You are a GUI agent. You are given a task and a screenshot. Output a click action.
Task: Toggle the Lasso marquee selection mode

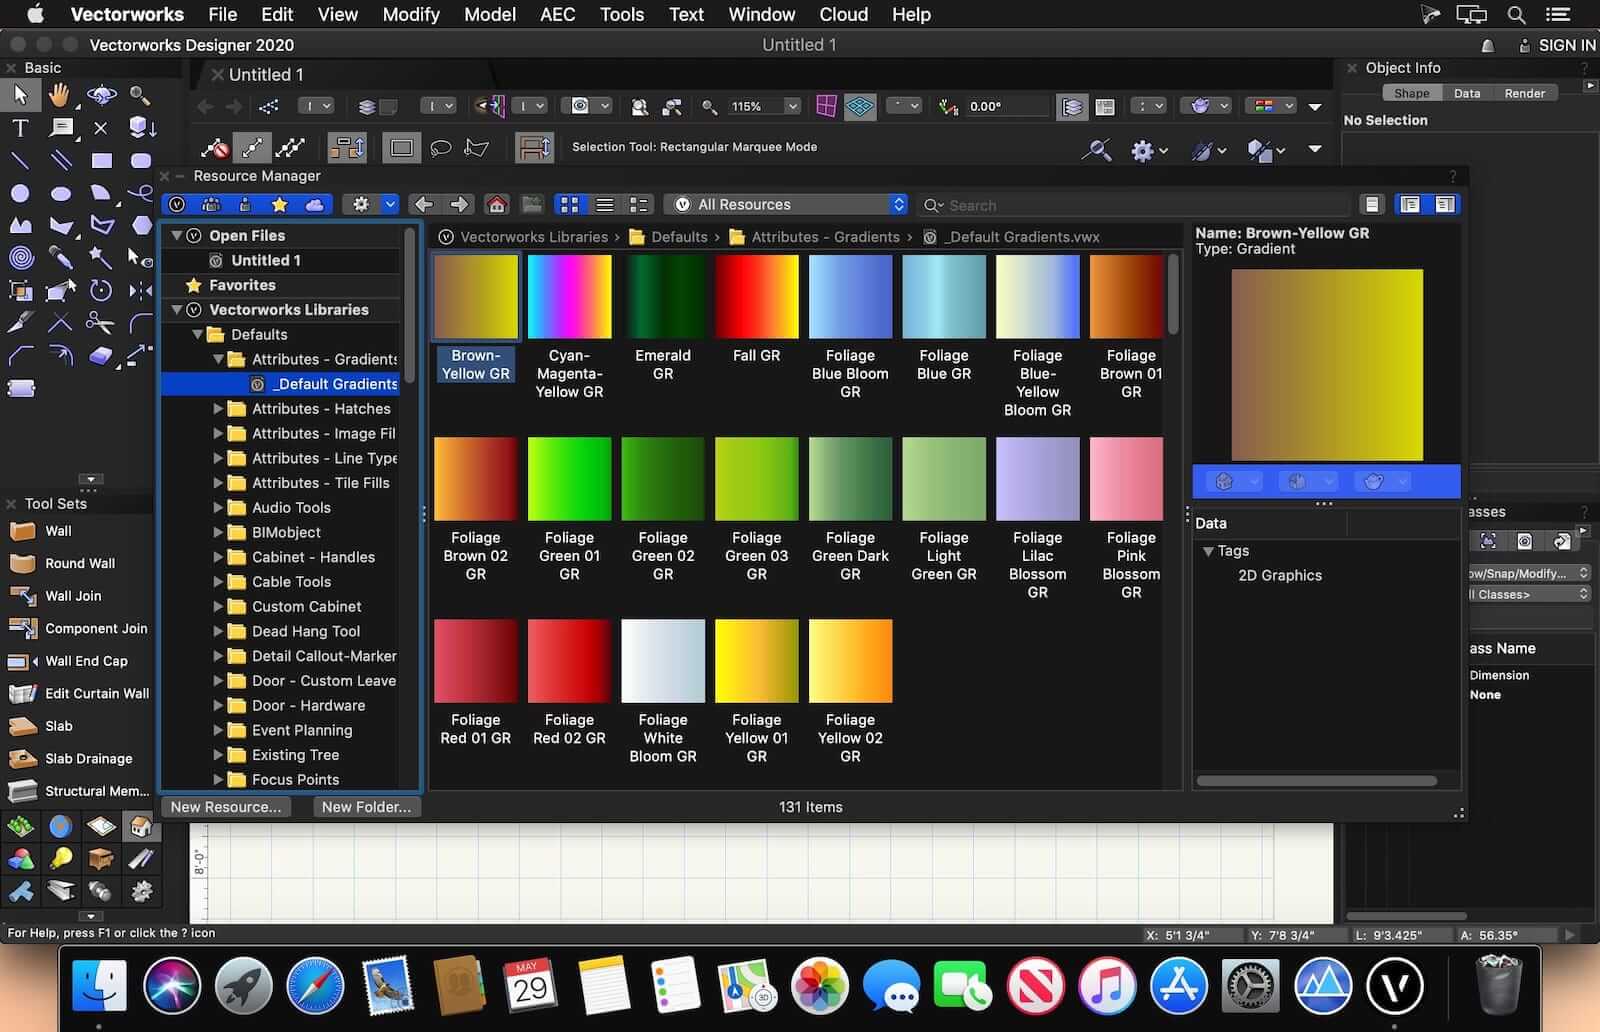click(440, 148)
